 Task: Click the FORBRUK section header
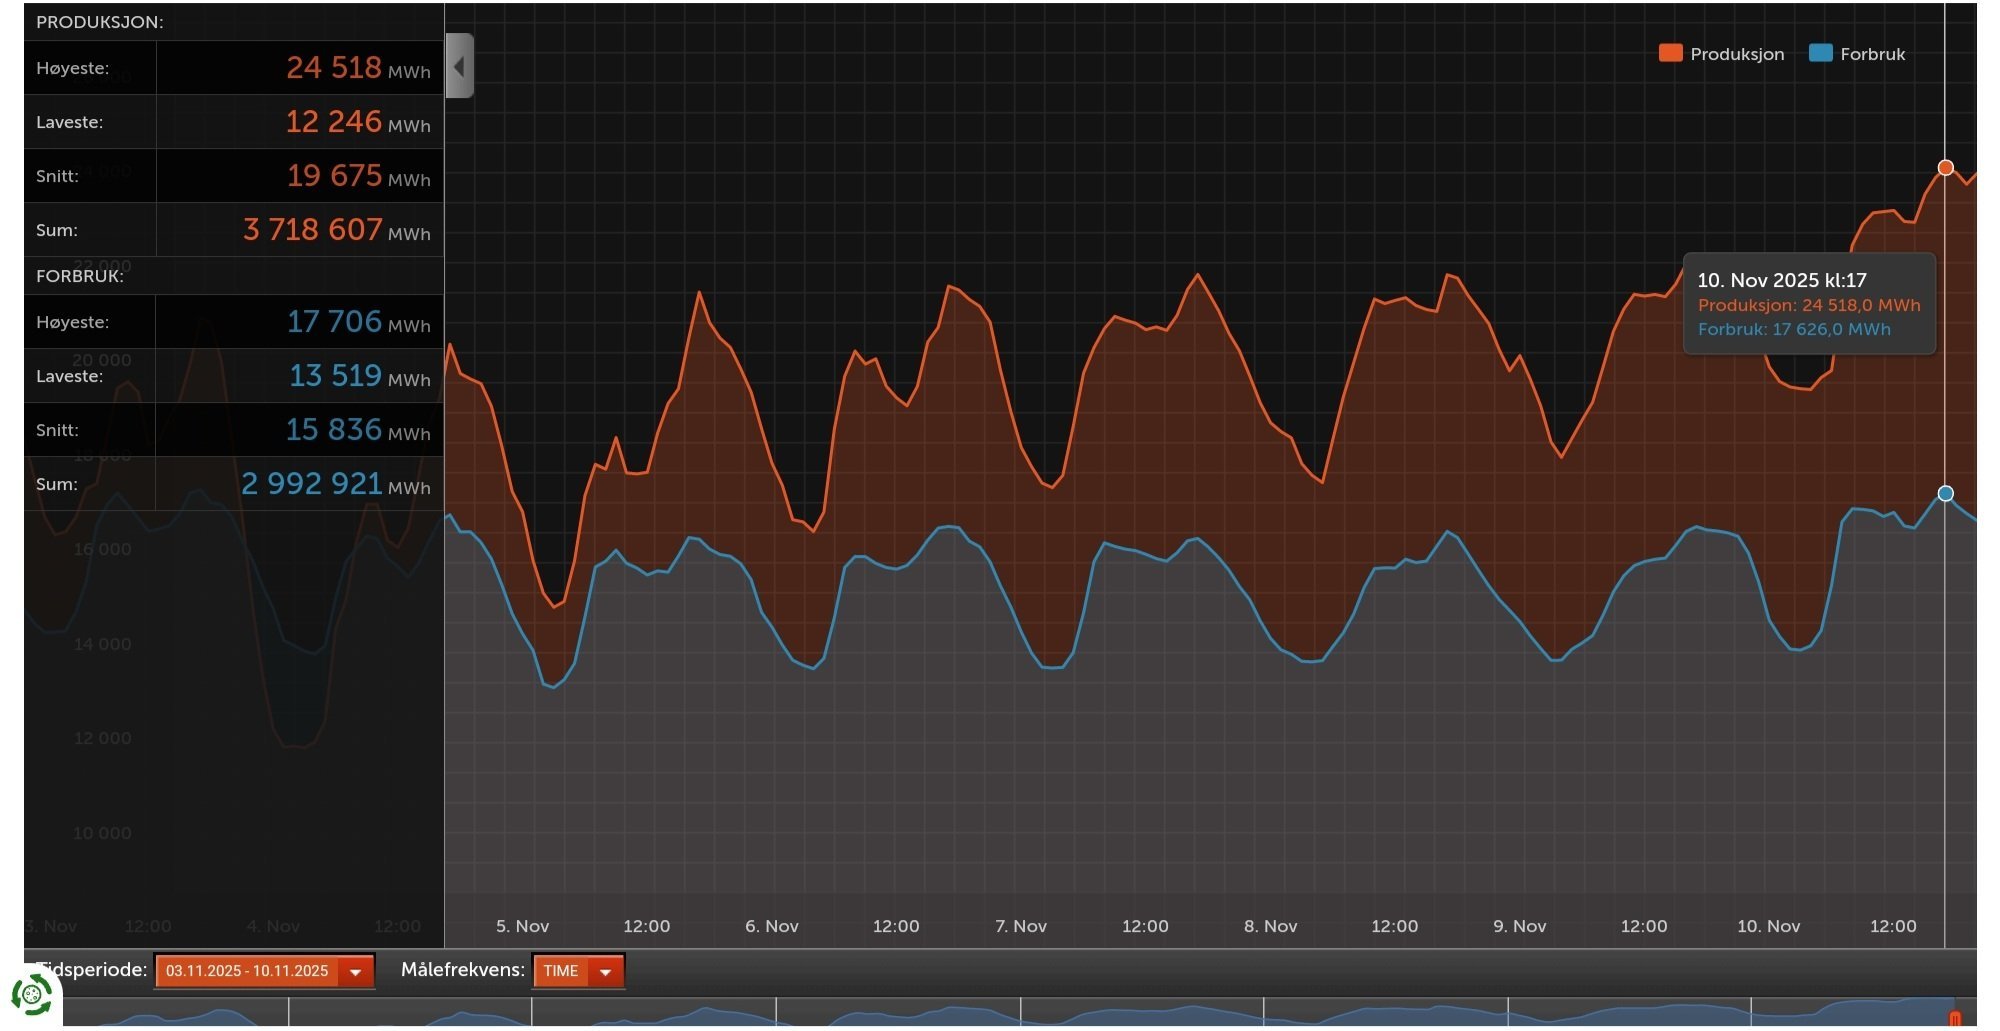80,276
